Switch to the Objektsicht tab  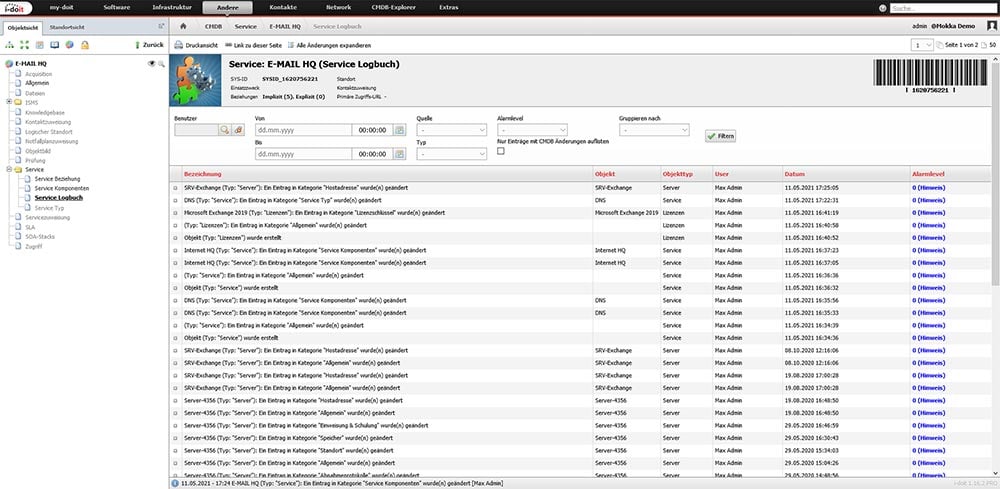coord(24,27)
